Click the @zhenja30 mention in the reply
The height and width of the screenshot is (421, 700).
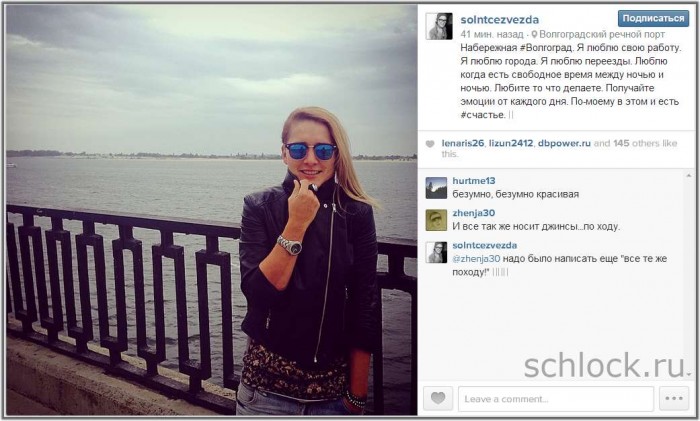tap(476, 258)
